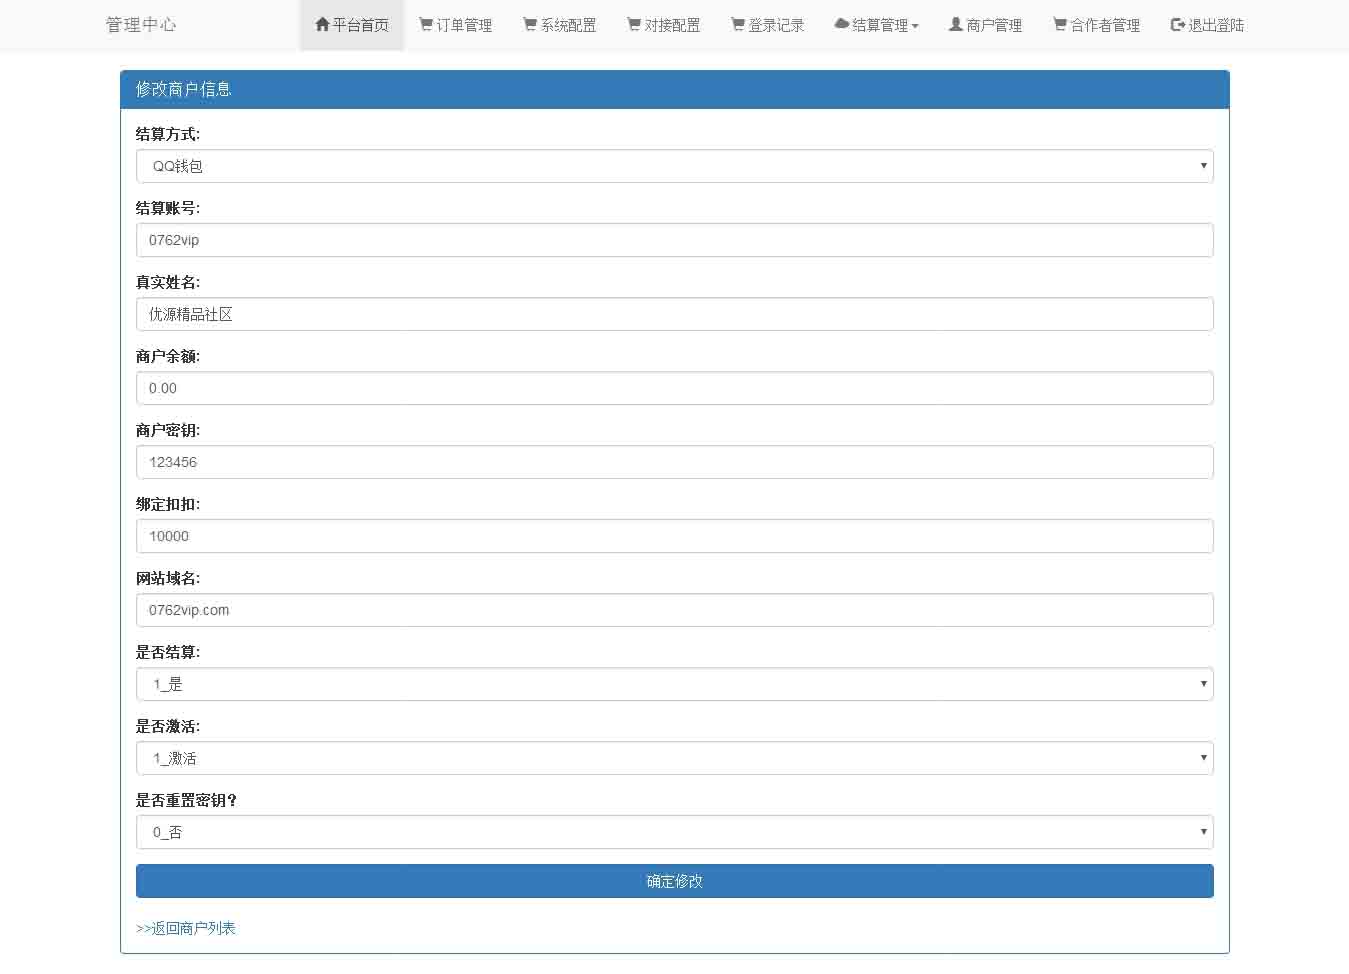Open the 是否激活 dropdown
The width and height of the screenshot is (1349, 974).
tap(674, 758)
